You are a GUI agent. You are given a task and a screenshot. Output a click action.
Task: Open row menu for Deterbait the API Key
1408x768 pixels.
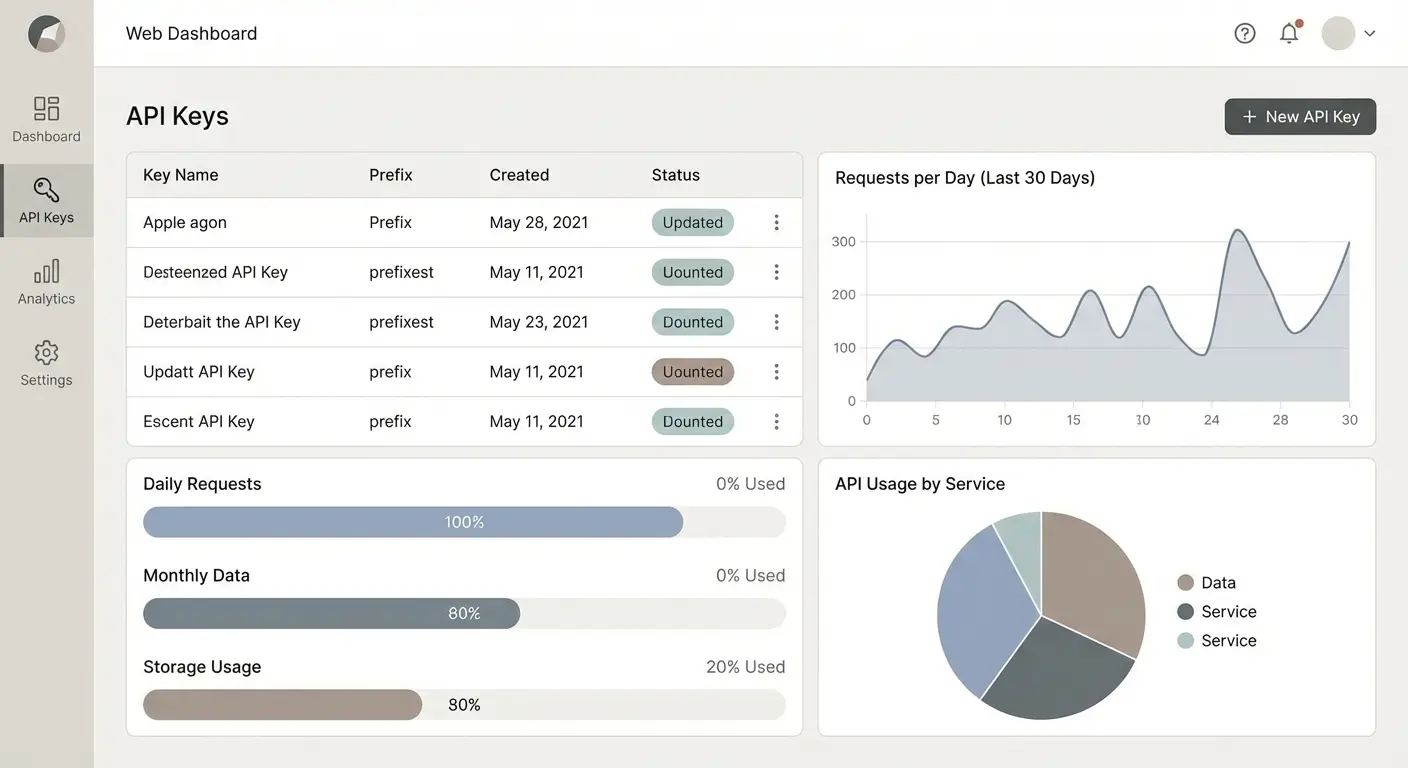(x=776, y=322)
